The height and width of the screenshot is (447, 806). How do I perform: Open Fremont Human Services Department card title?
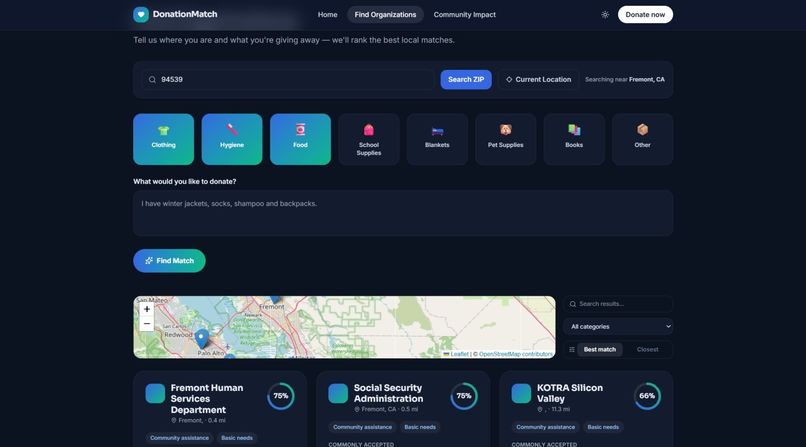tap(207, 399)
